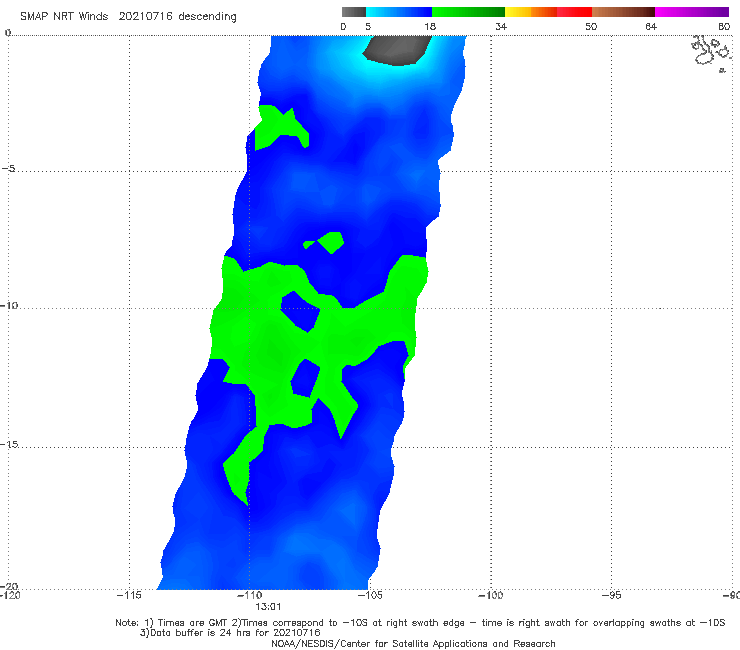Viewport: 740px width, 650px height.
Task: Click the NOAA/NESDIS credit line
Action: pos(413,643)
